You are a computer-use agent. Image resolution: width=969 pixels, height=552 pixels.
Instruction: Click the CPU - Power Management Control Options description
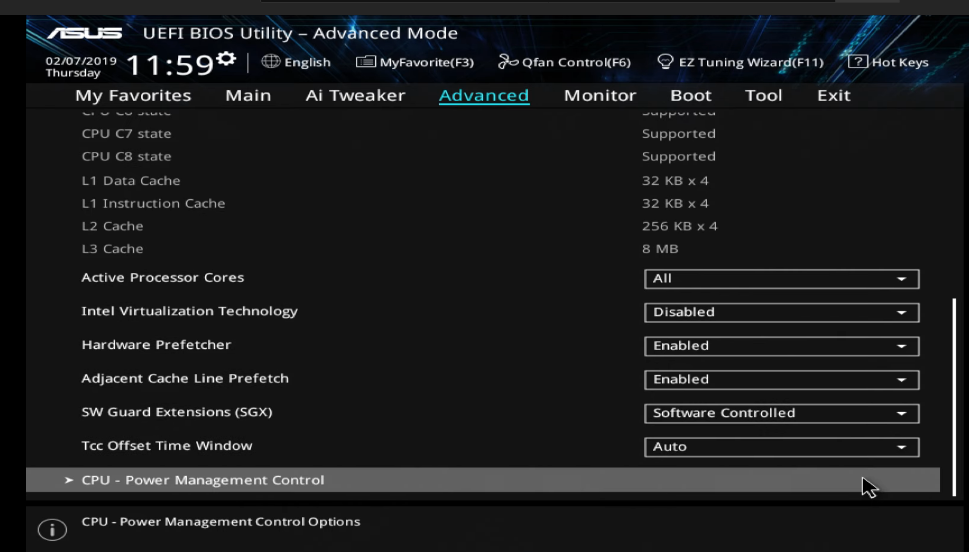click(x=221, y=522)
